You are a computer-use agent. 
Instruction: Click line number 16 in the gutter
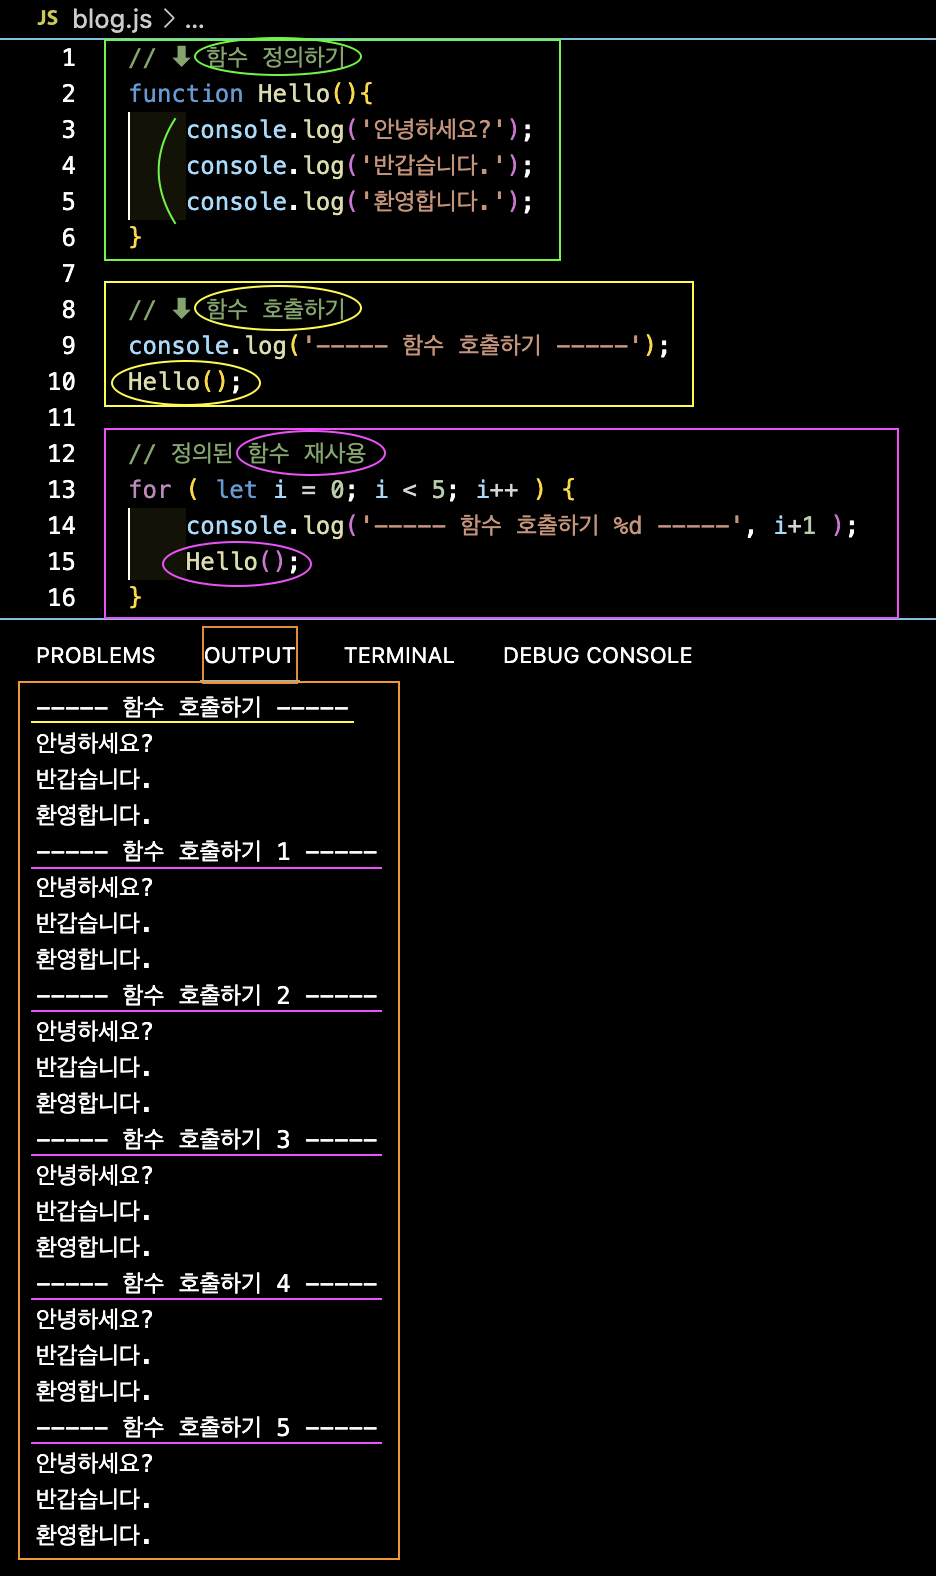click(x=62, y=598)
